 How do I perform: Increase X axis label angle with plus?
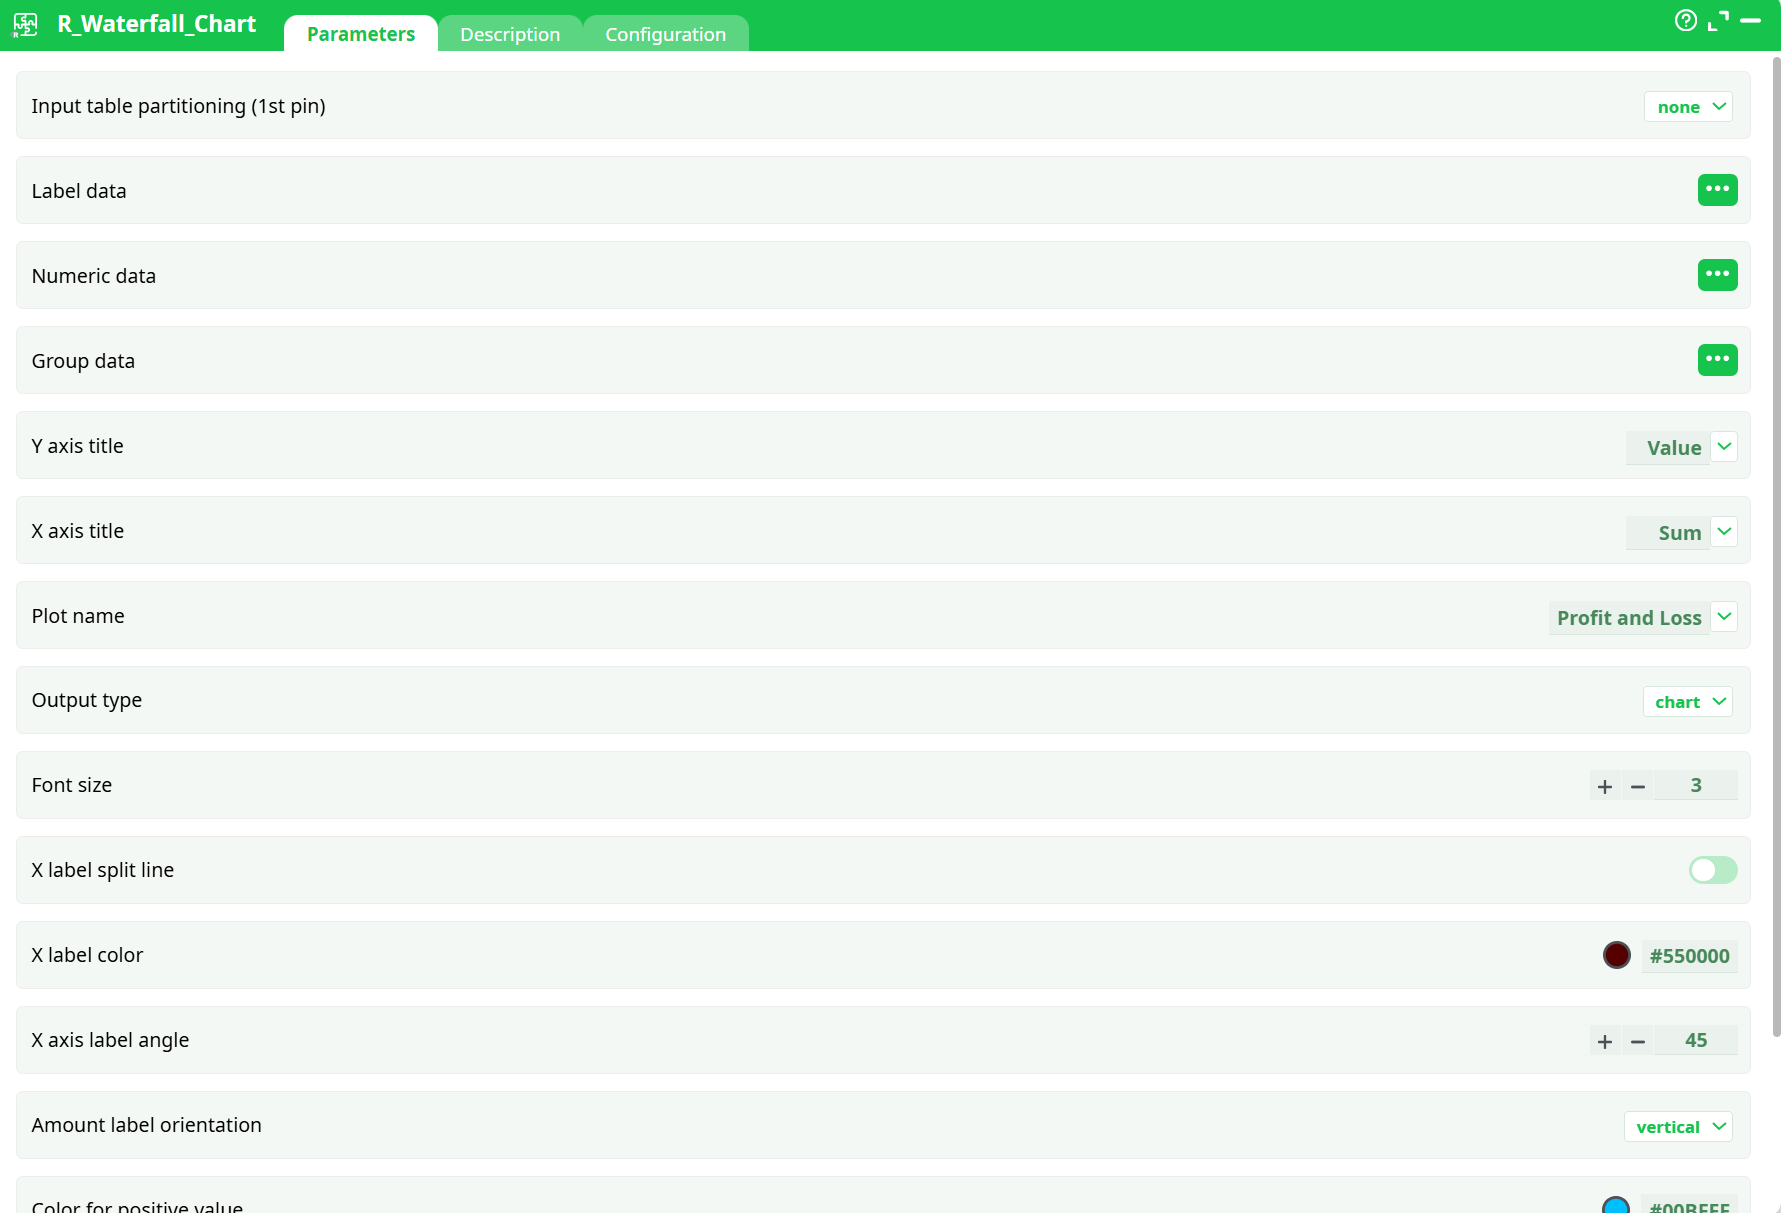(x=1605, y=1041)
